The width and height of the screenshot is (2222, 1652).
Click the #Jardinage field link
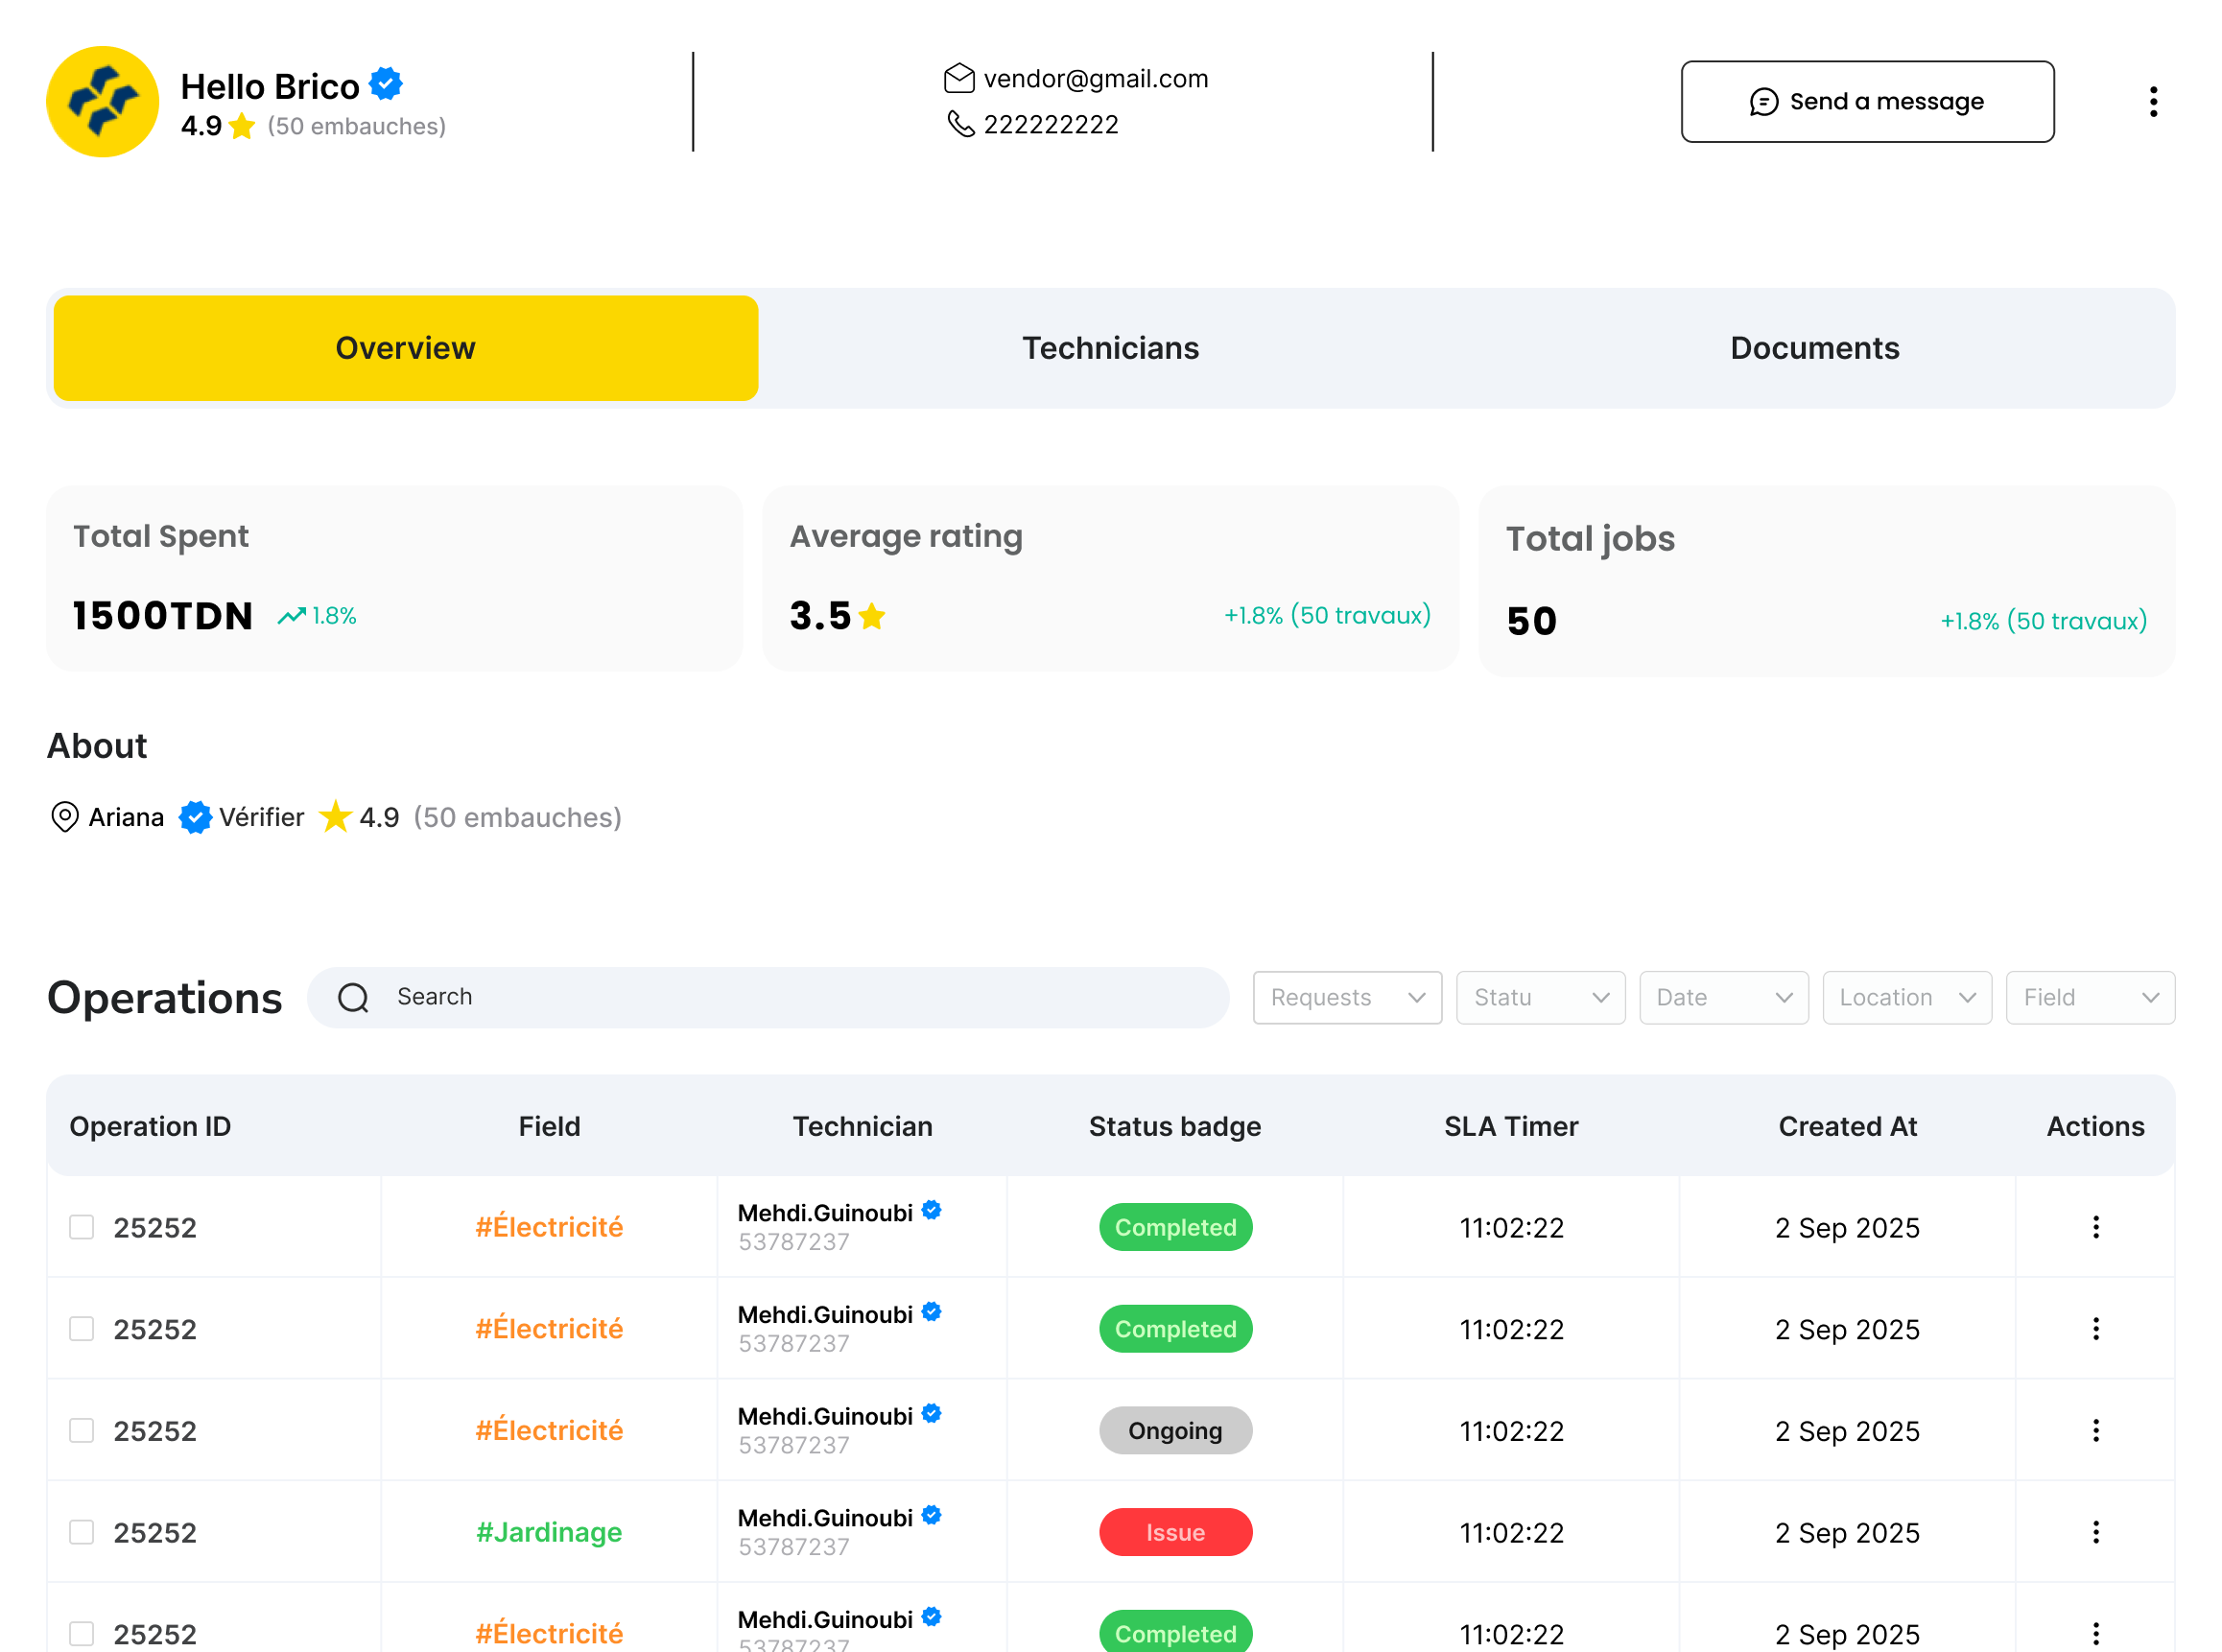tap(549, 1532)
